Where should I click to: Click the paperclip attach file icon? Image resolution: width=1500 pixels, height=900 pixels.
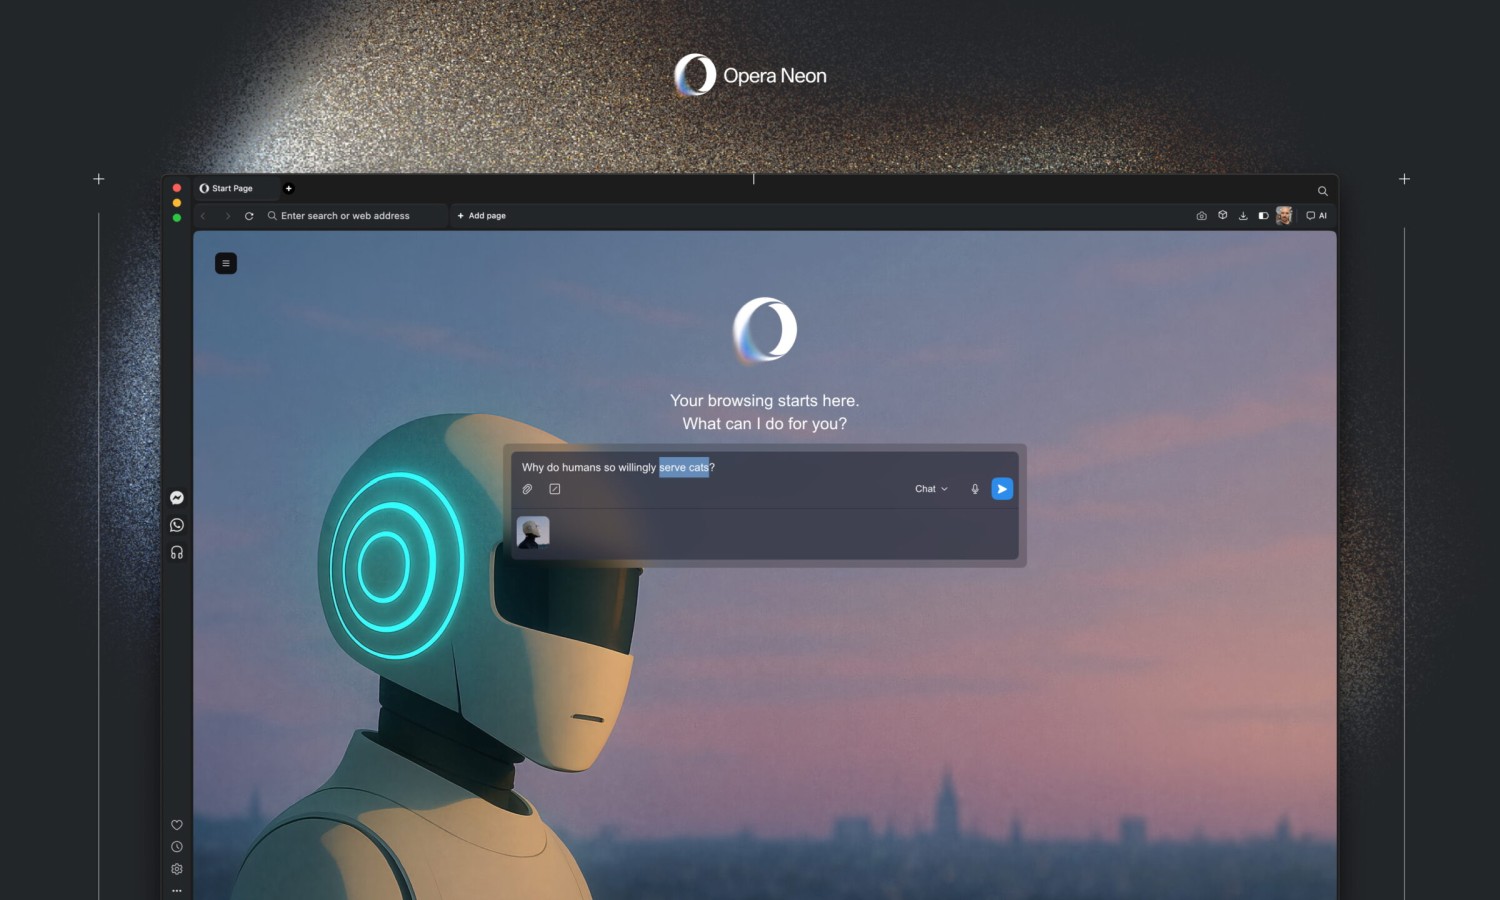point(528,489)
